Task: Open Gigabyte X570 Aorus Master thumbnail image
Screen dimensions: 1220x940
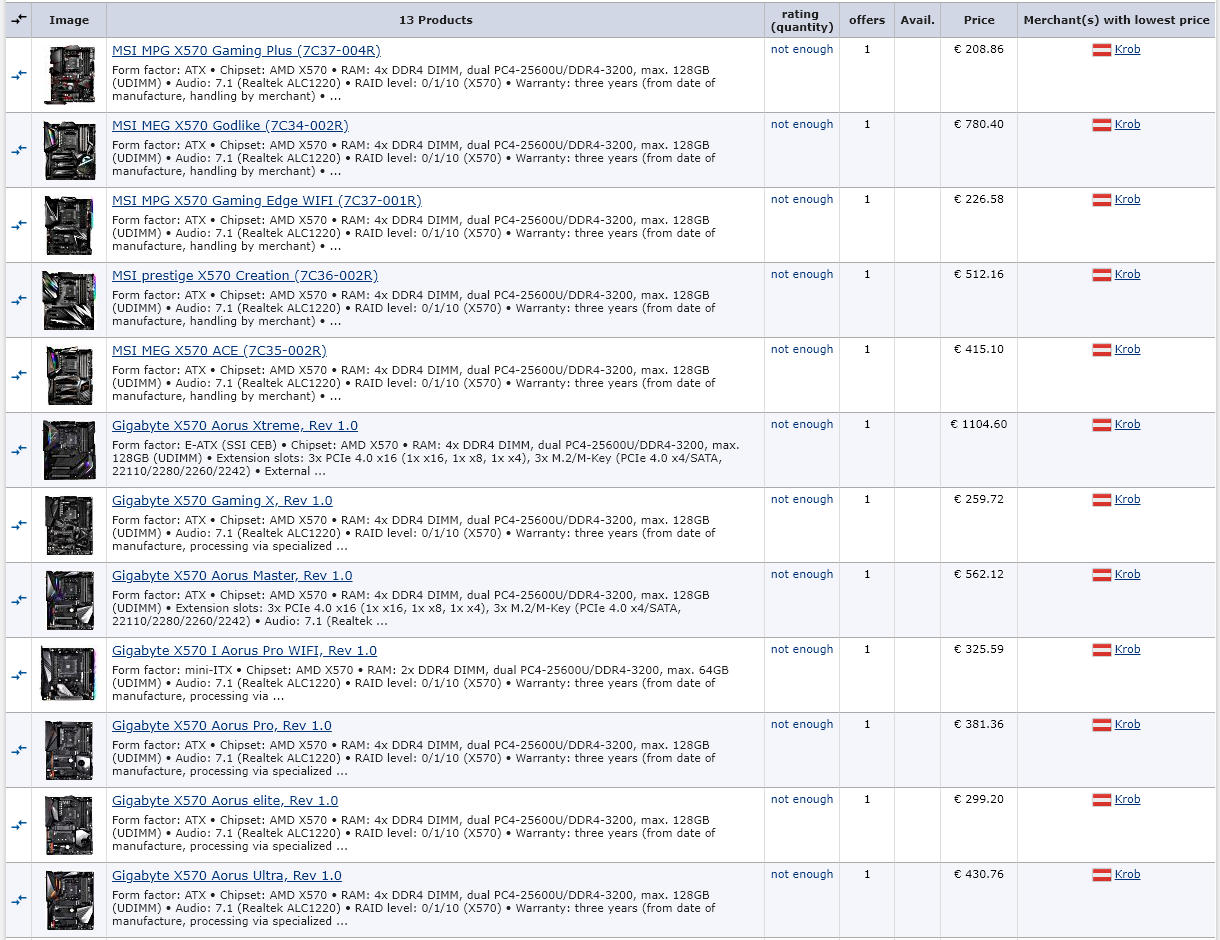Action: click(69, 600)
